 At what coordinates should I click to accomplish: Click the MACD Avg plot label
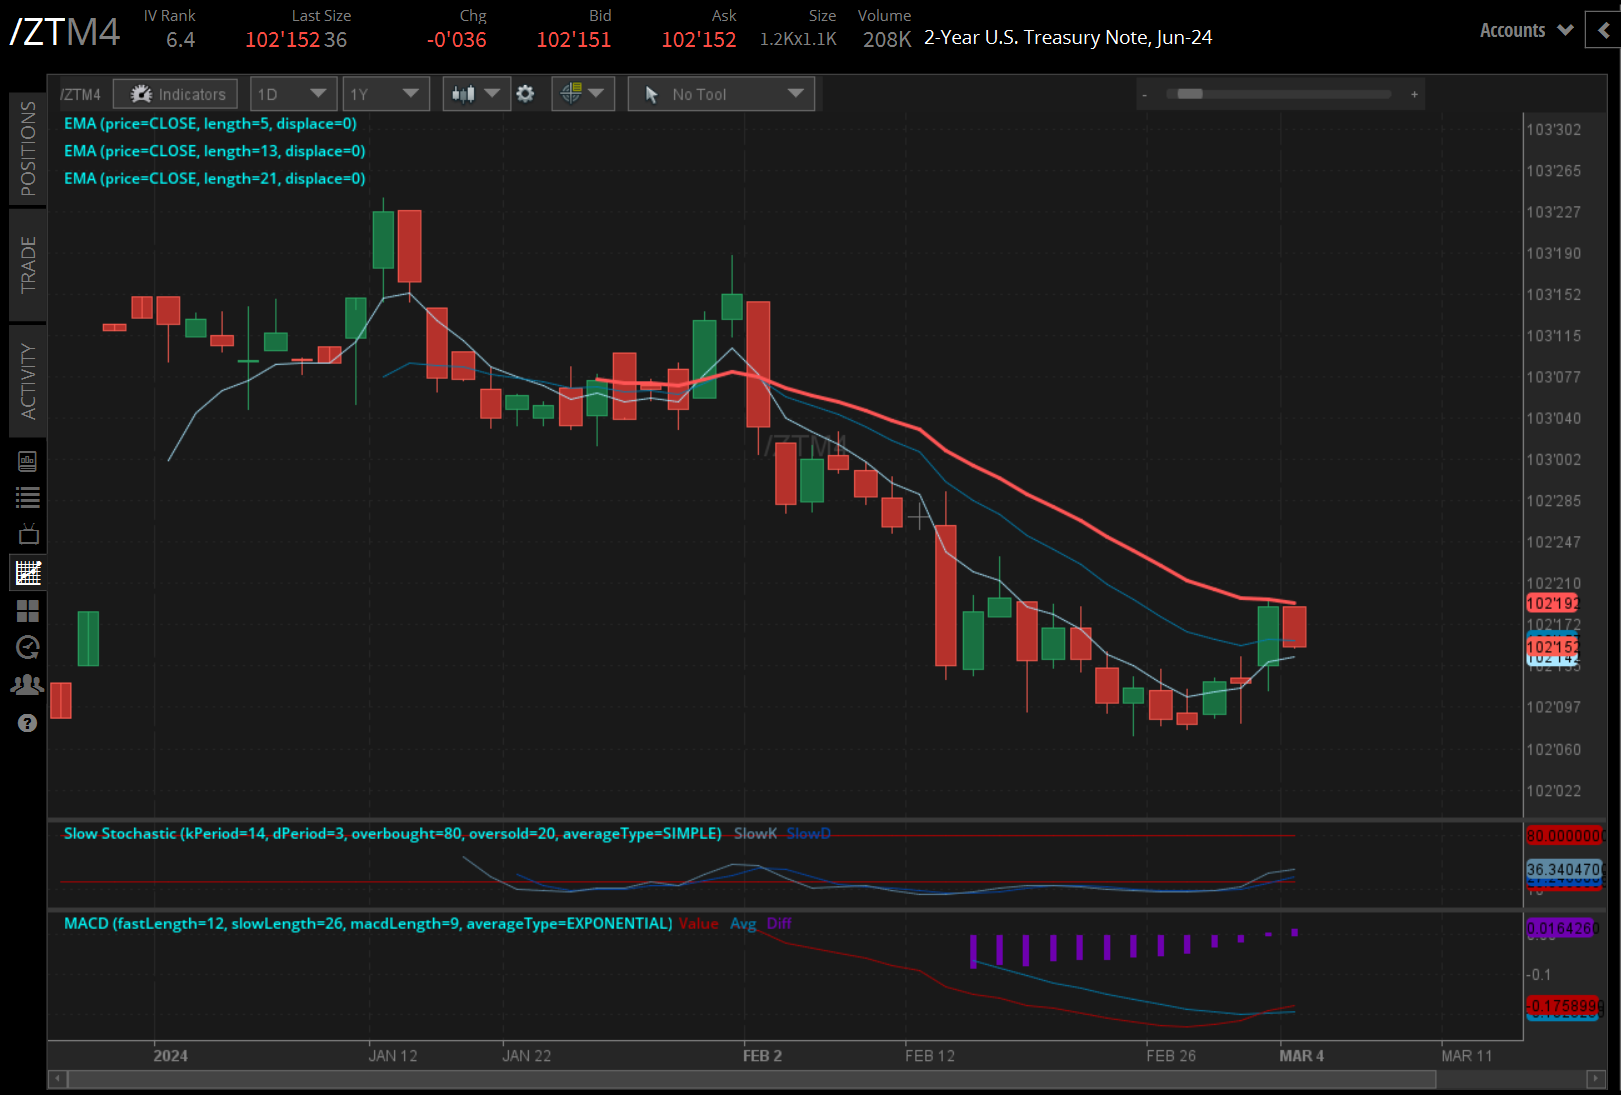[743, 924]
